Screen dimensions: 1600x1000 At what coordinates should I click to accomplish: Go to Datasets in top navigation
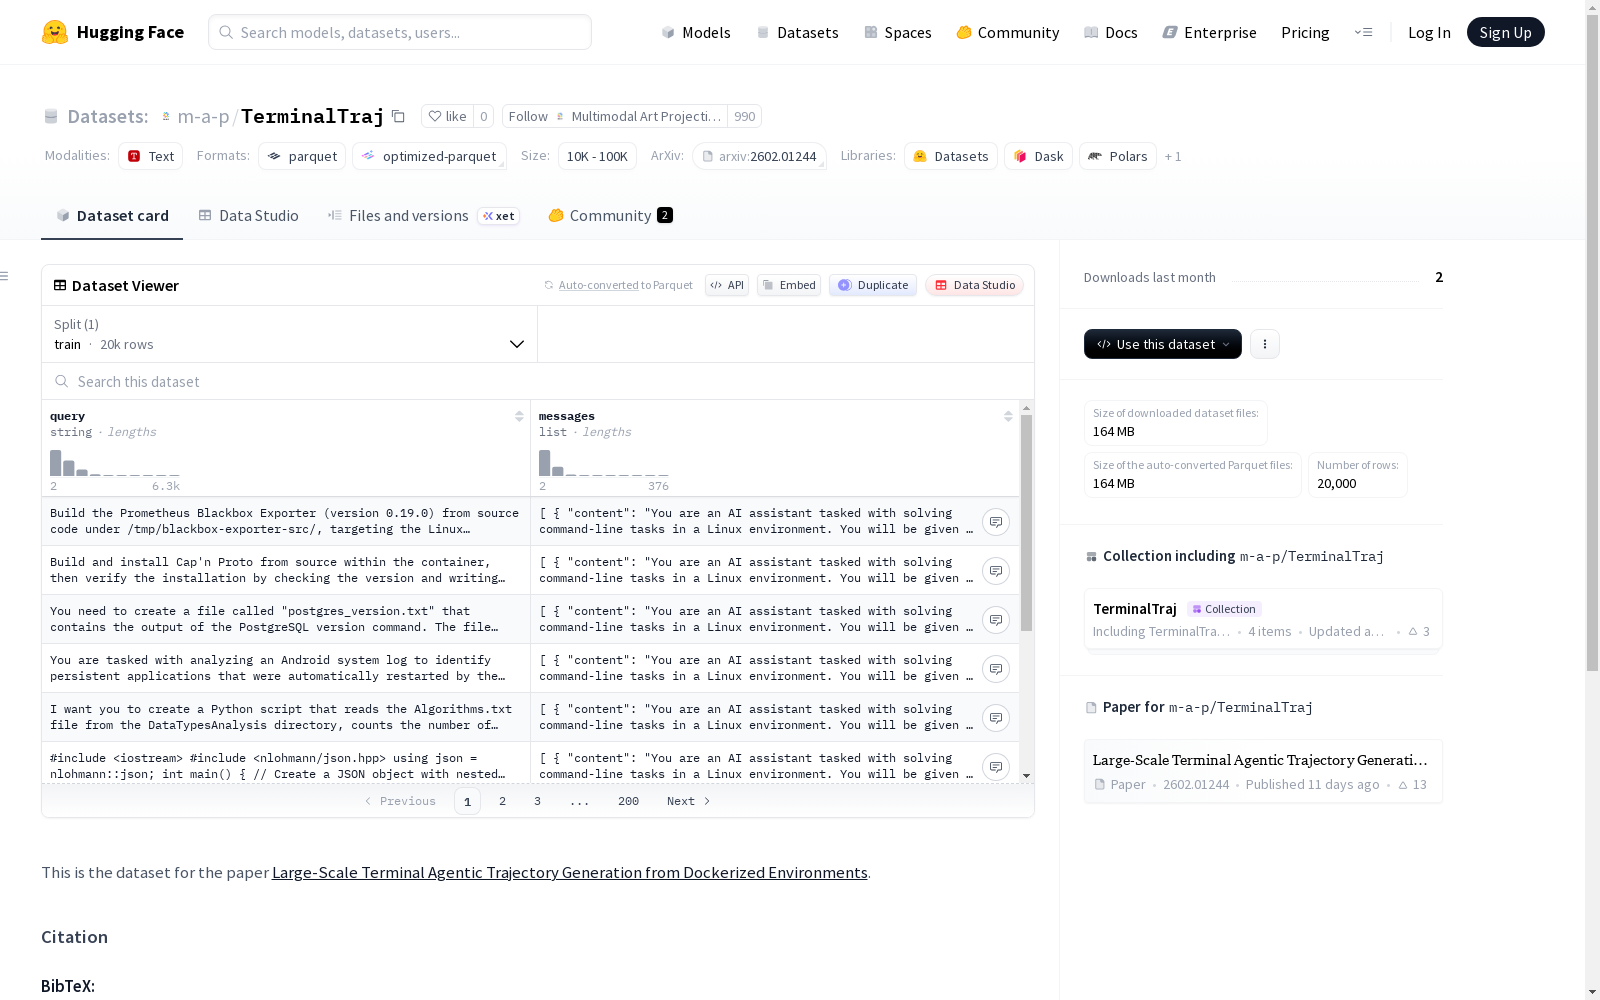click(797, 32)
